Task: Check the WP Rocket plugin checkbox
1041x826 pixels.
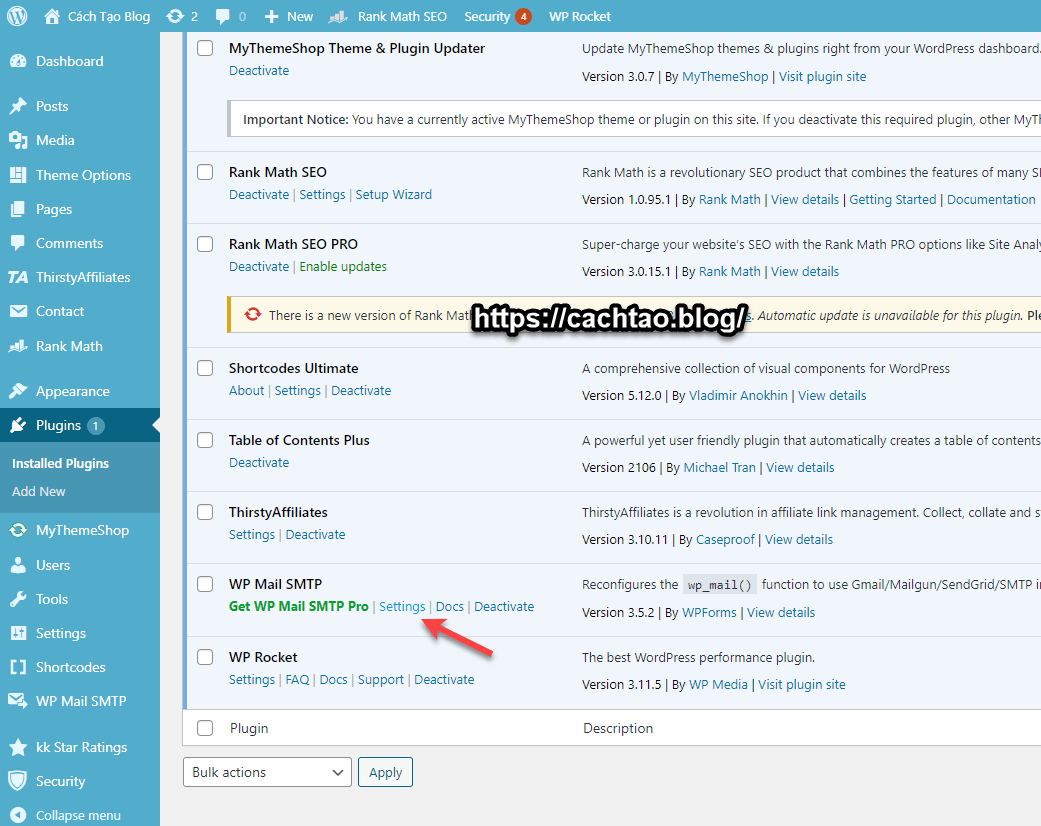Action: click(x=205, y=657)
